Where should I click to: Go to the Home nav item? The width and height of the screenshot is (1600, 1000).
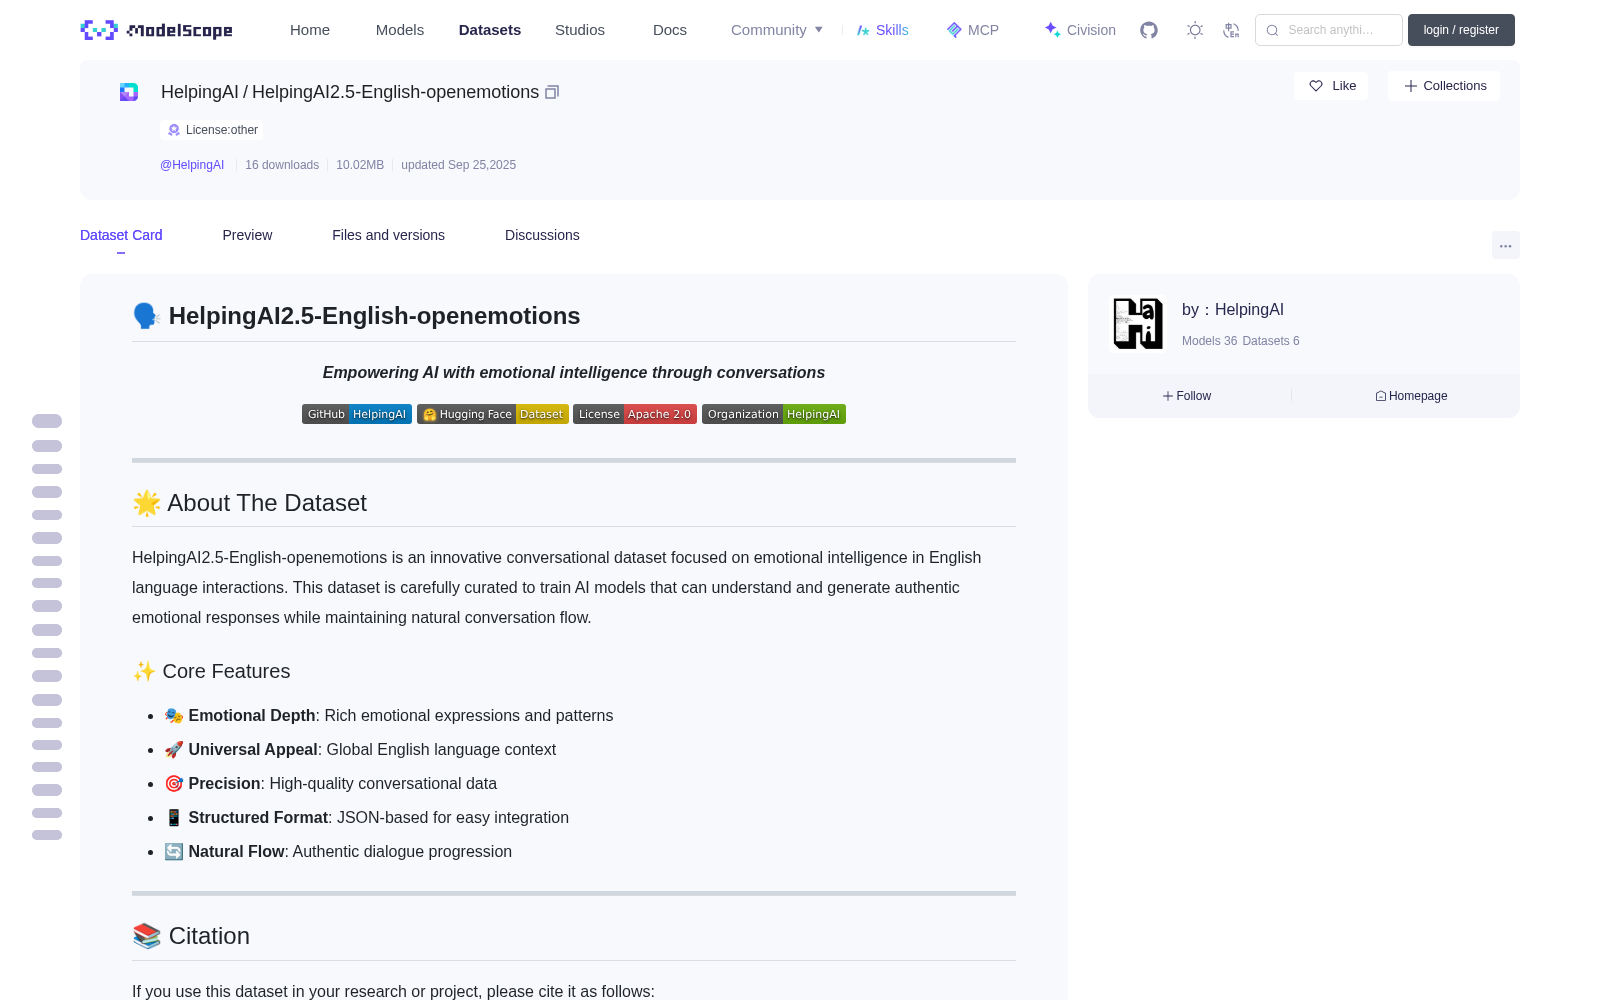(x=310, y=30)
